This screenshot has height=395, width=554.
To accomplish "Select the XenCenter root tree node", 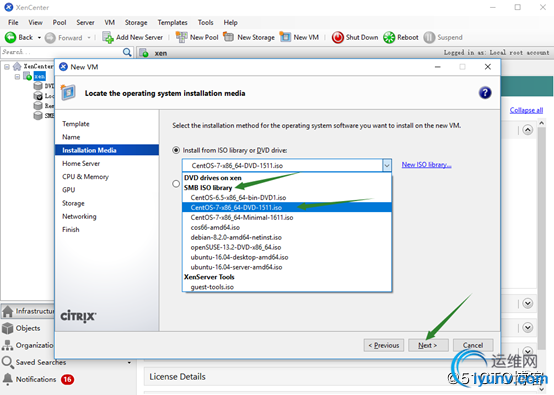I will (x=38, y=66).
